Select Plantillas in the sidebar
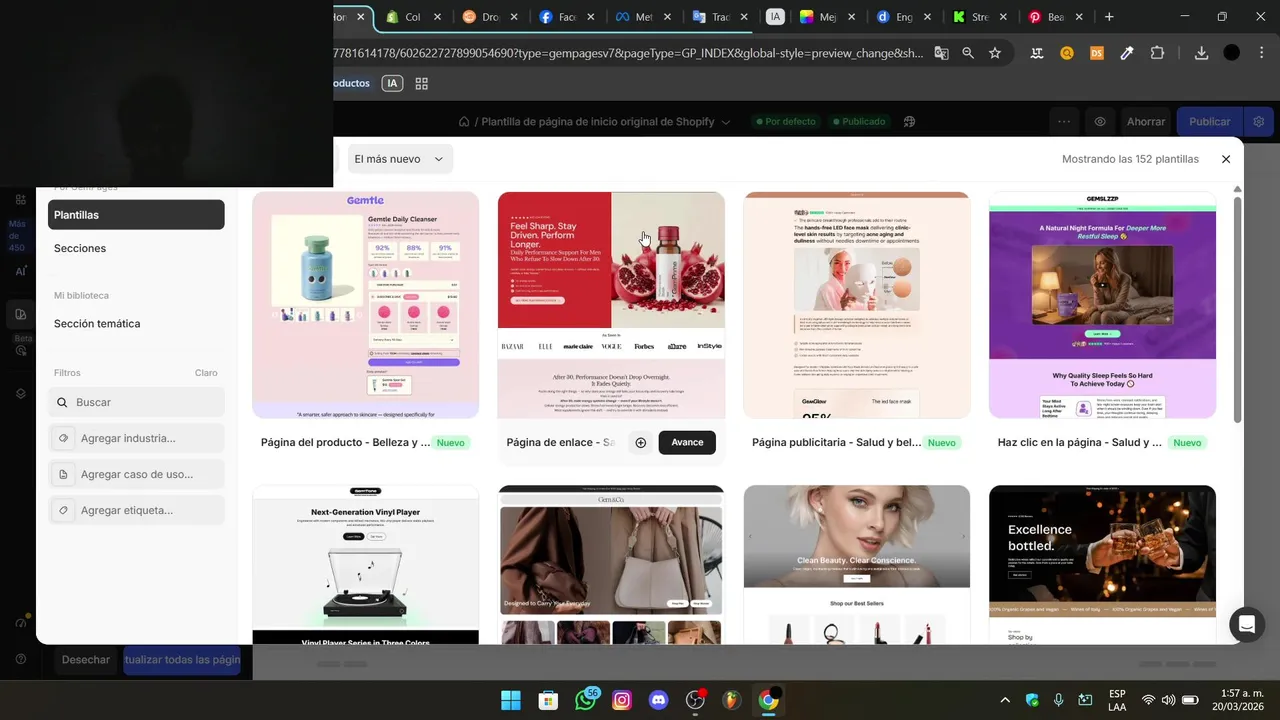 (x=136, y=215)
